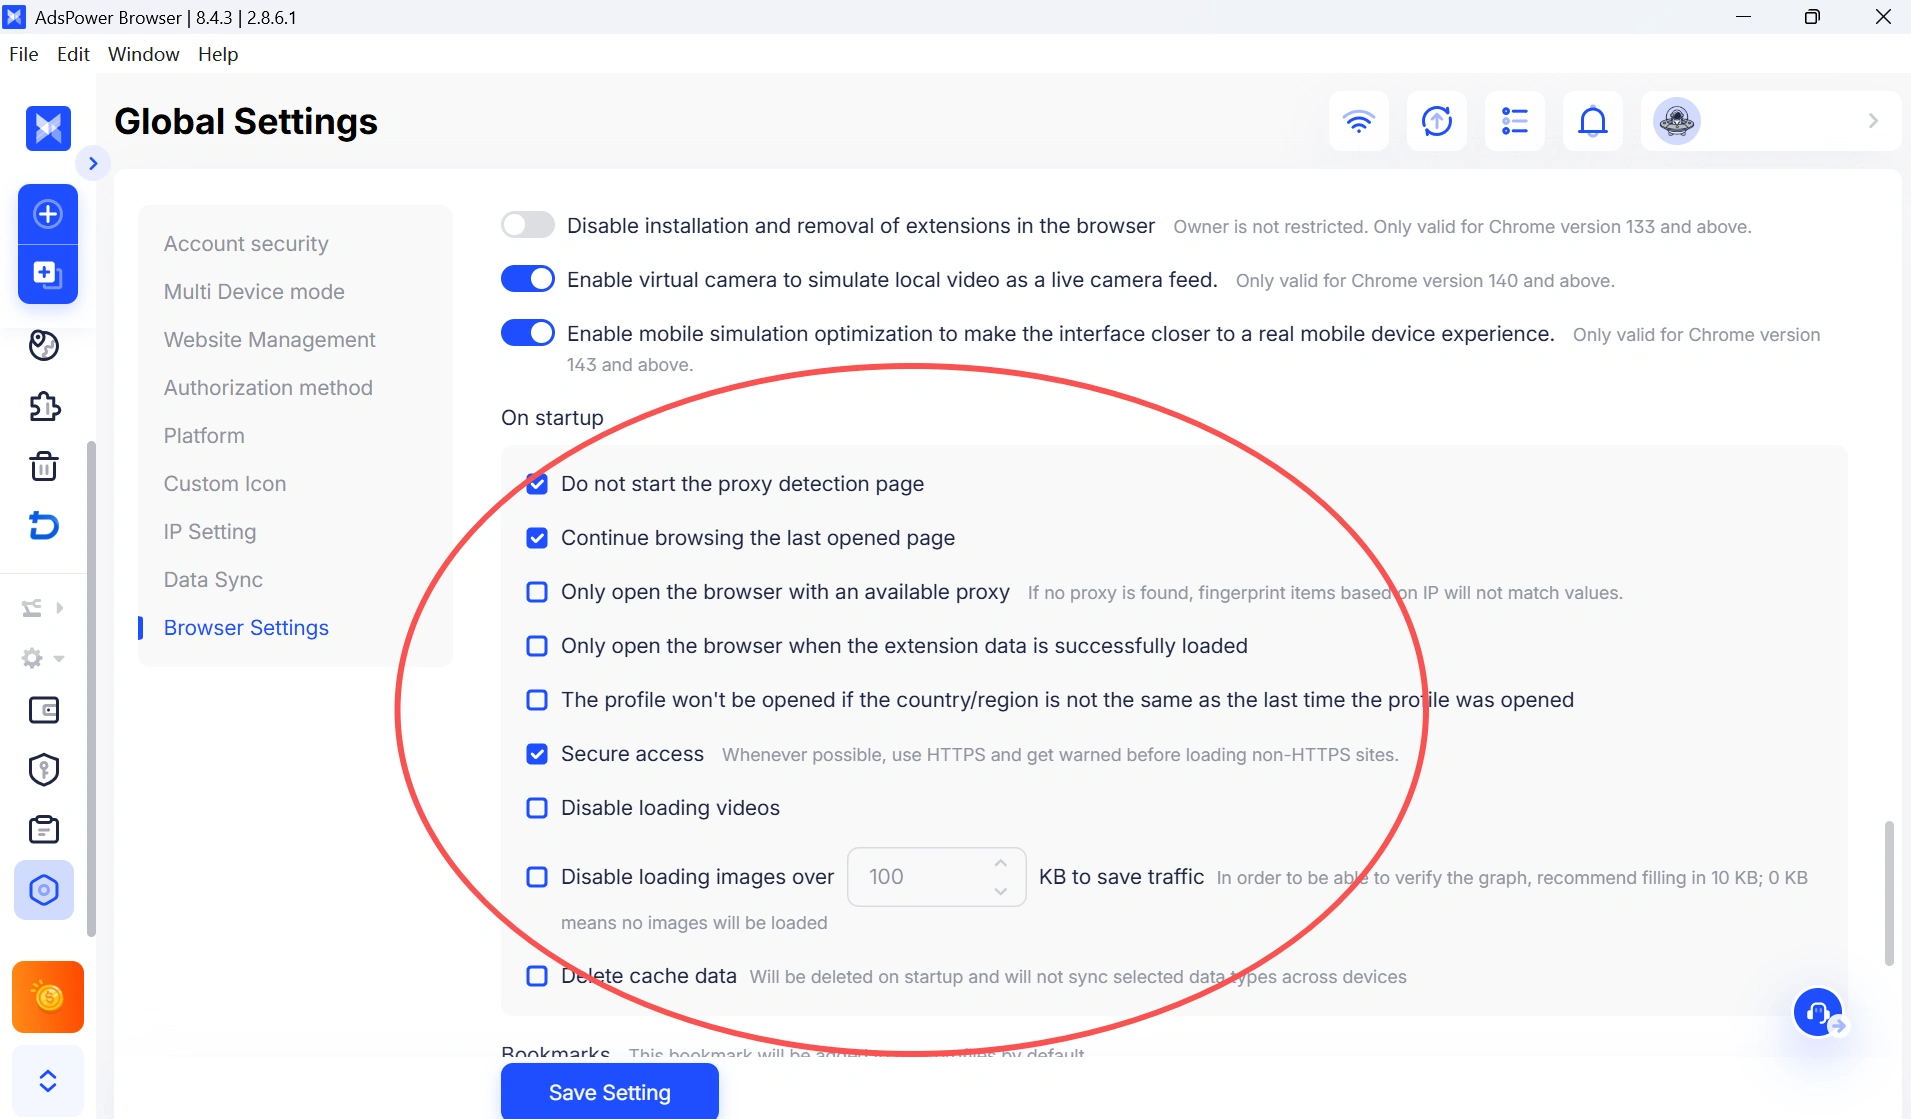Click the AdsPower logo in sidebar
The height and width of the screenshot is (1119, 1911).
tap(48, 128)
